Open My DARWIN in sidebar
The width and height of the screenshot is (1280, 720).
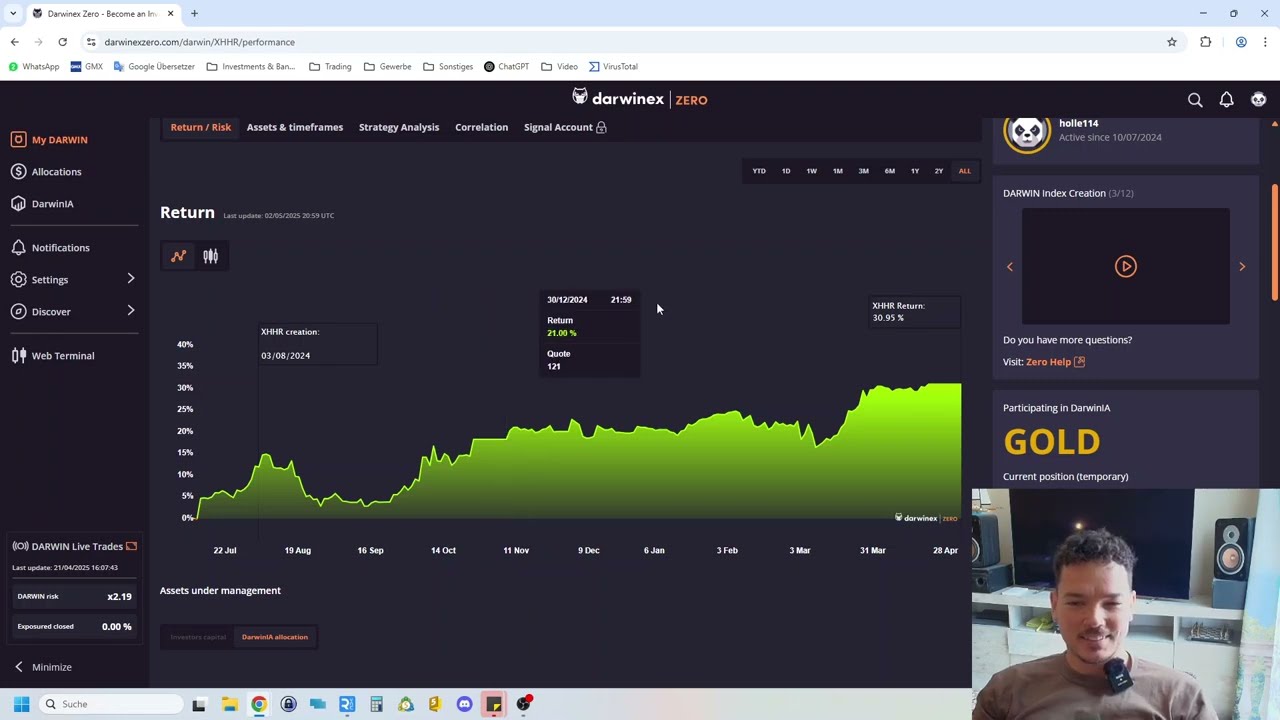[x=60, y=140]
